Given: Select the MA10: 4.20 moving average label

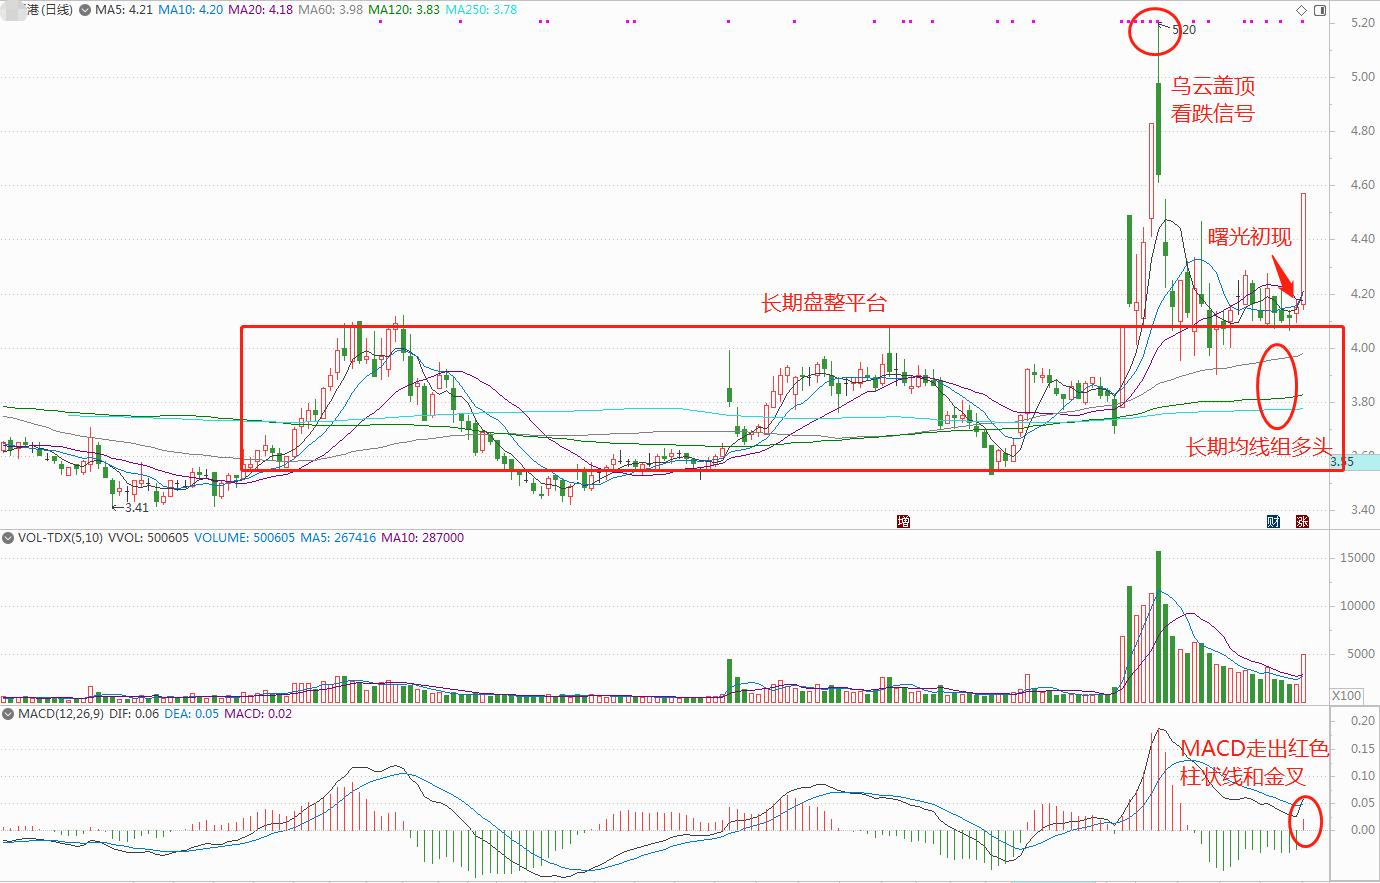Looking at the screenshot, I should [x=190, y=10].
